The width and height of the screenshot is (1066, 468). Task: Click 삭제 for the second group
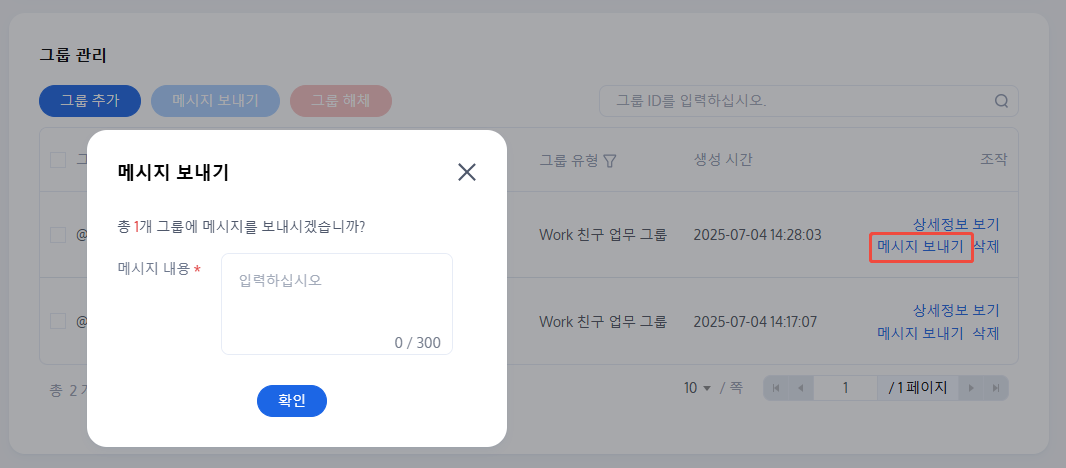(x=986, y=333)
